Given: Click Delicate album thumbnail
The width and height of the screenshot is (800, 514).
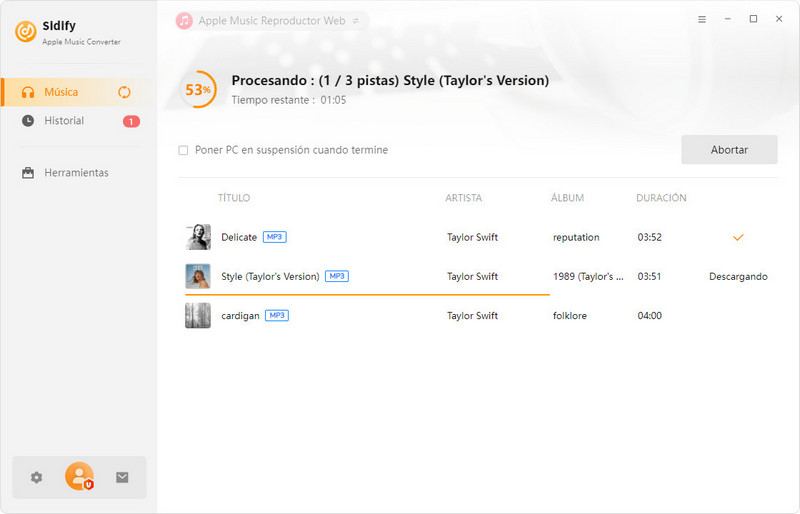Looking at the screenshot, I should (198, 237).
